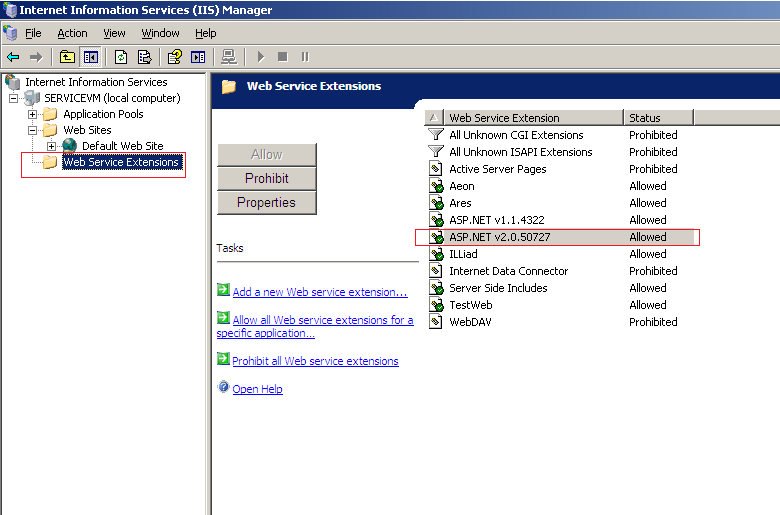Screen dimensions: 780x515
Task: Click the ASP.NET v1.1.4322 extension icon
Action: coord(436,219)
